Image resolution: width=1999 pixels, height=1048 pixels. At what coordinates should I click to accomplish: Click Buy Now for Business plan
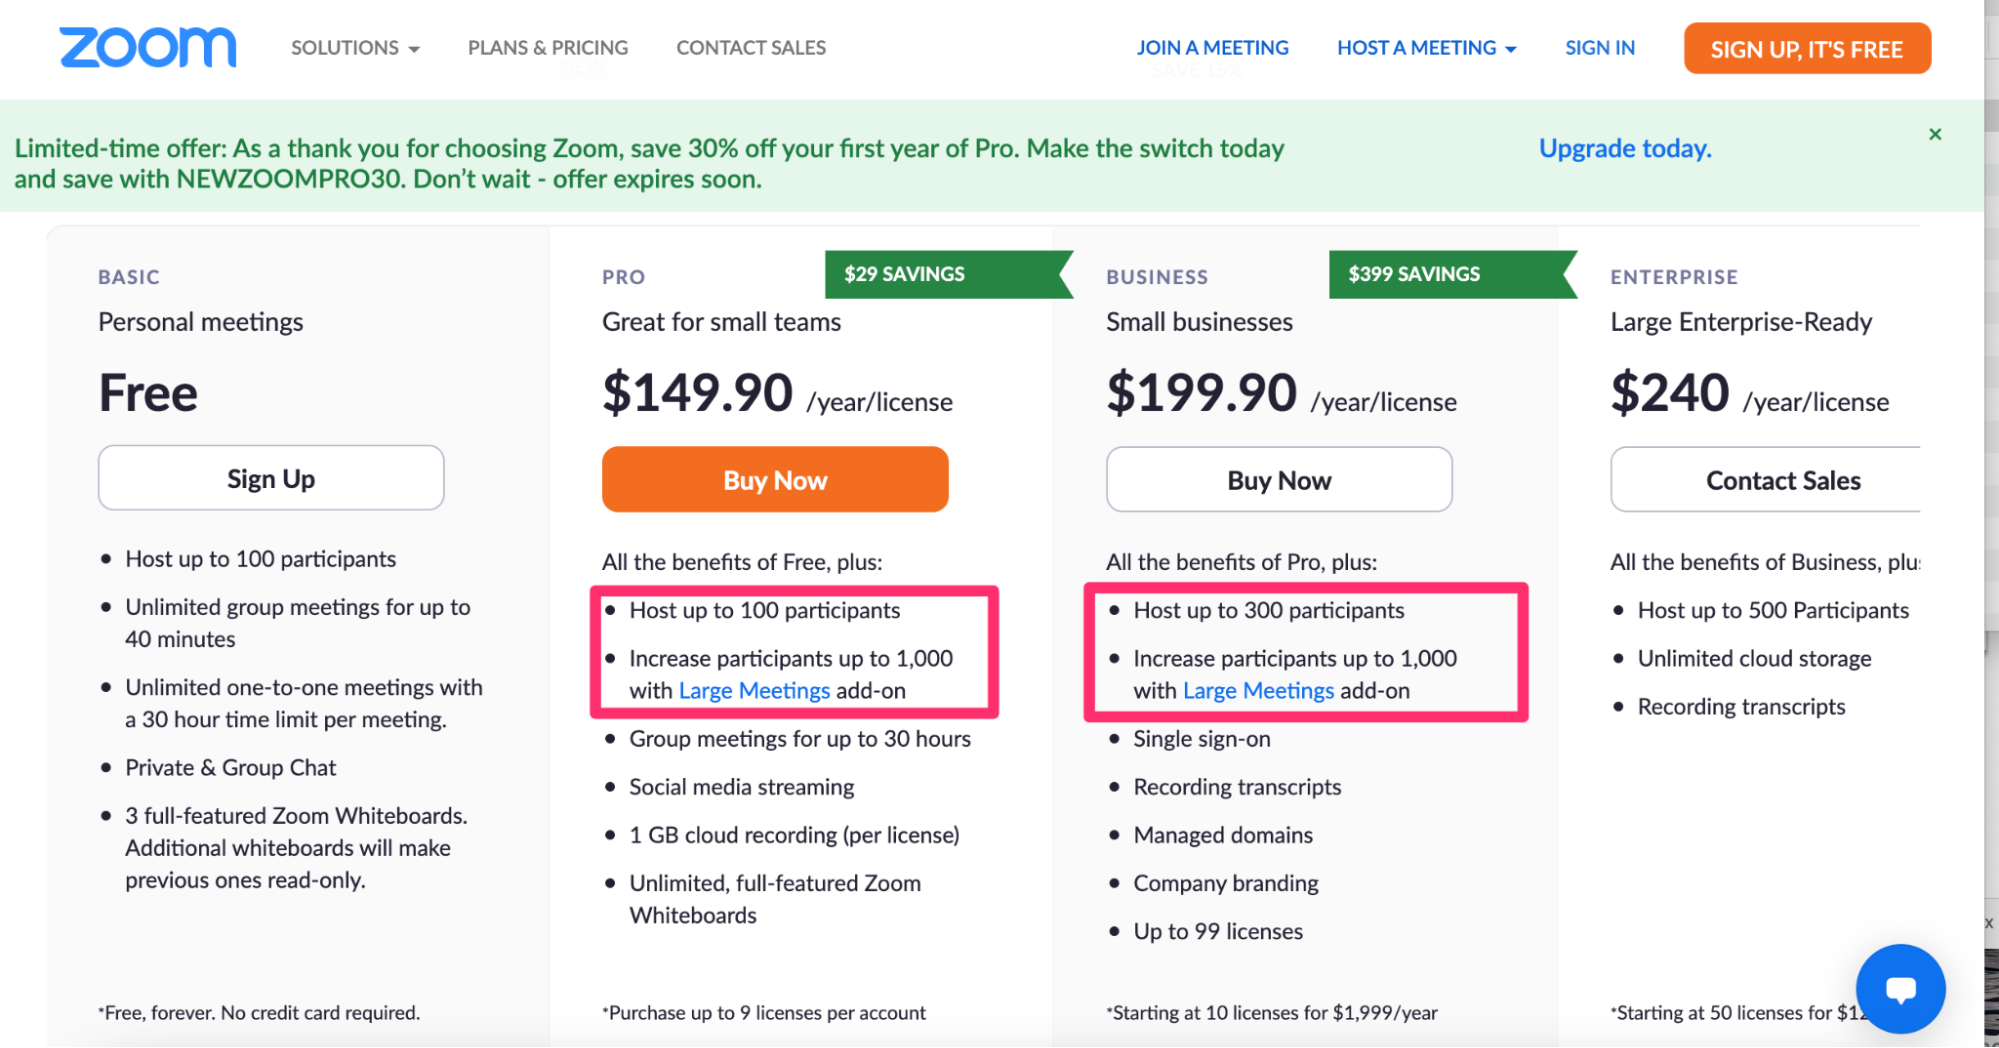click(x=1279, y=480)
